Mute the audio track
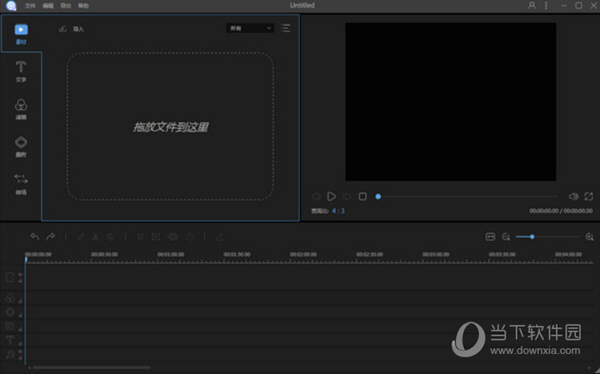 coord(20,351)
